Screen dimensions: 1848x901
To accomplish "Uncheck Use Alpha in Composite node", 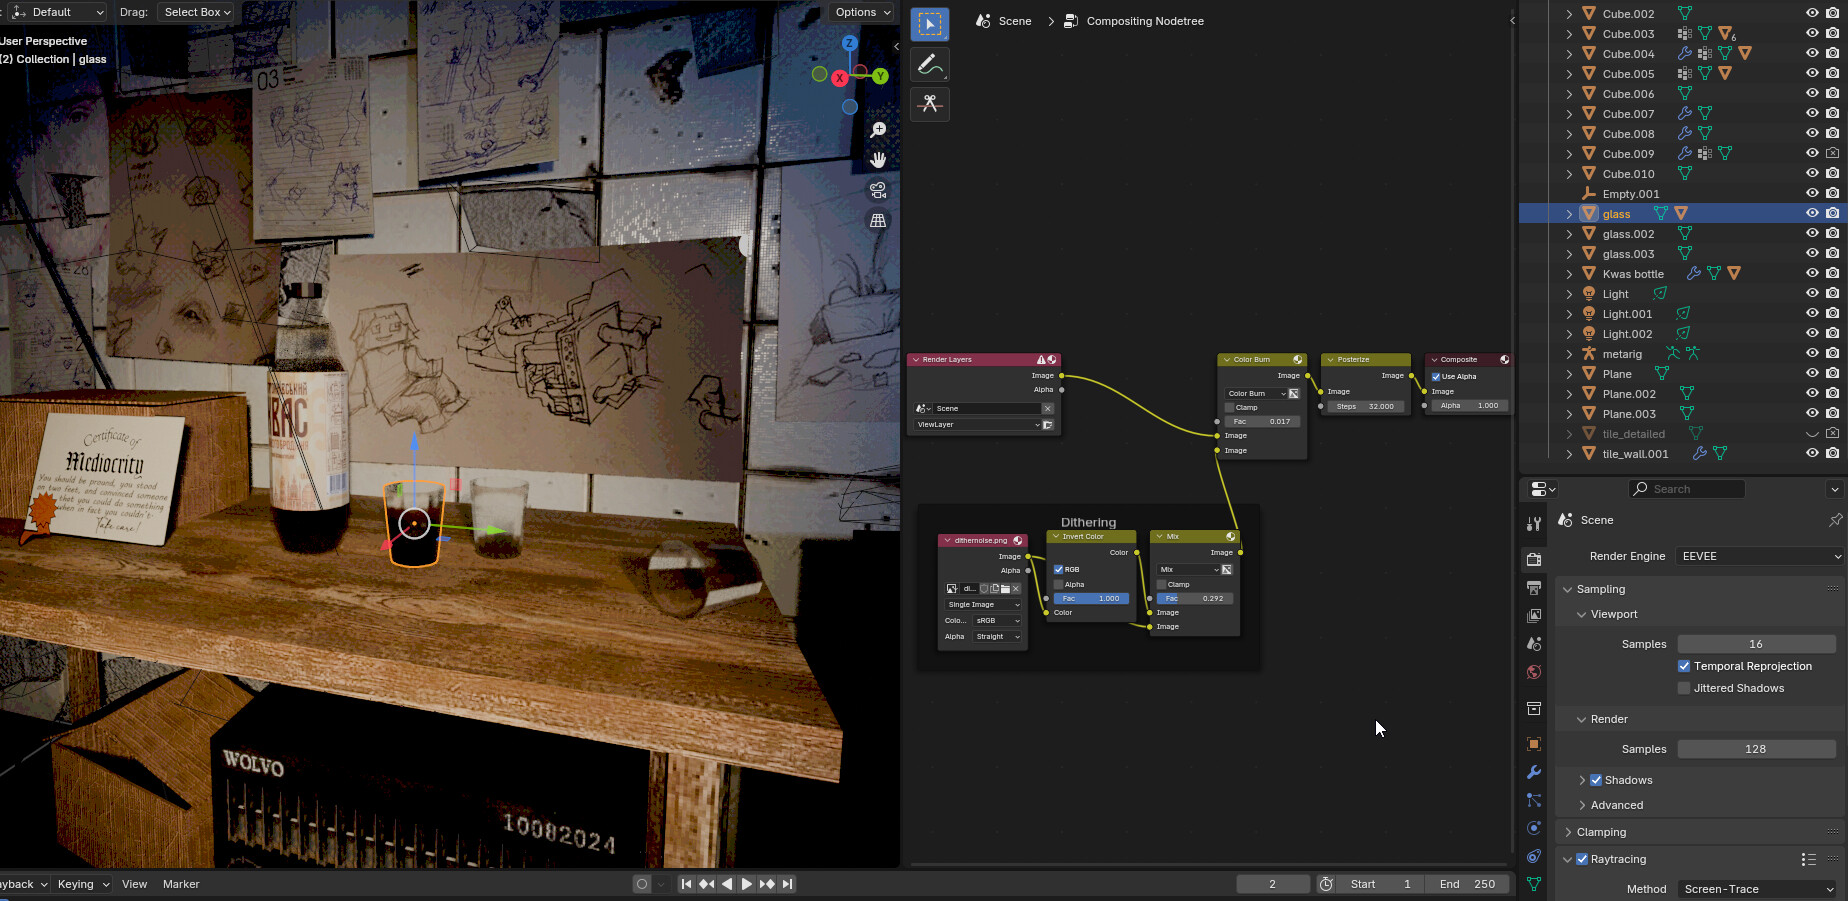I will coord(1436,377).
